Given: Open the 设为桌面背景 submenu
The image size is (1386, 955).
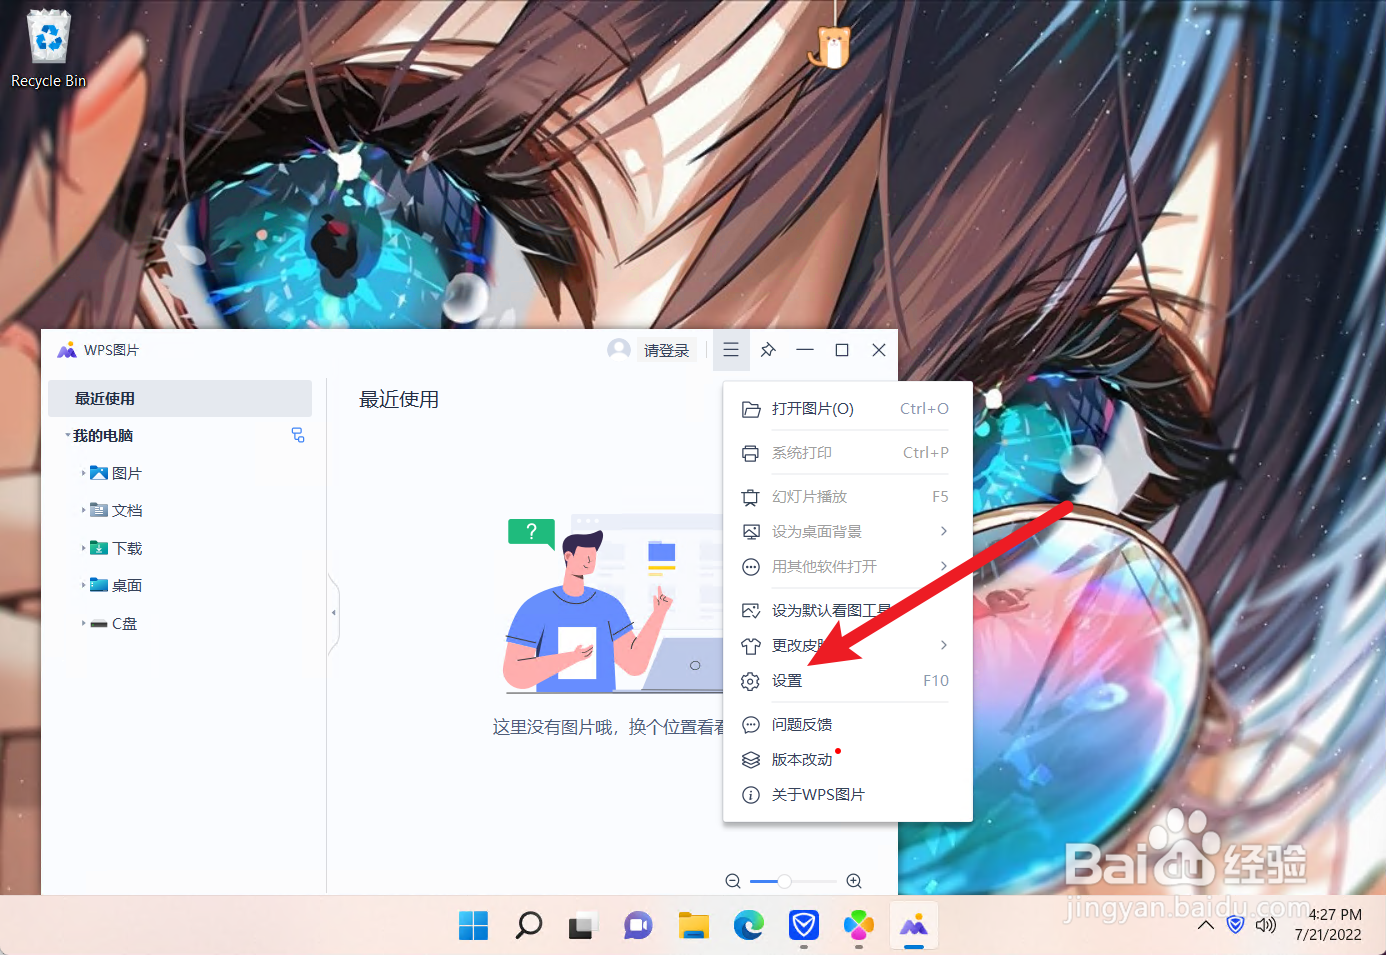Looking at the screenshot, I should pos(847,531).
